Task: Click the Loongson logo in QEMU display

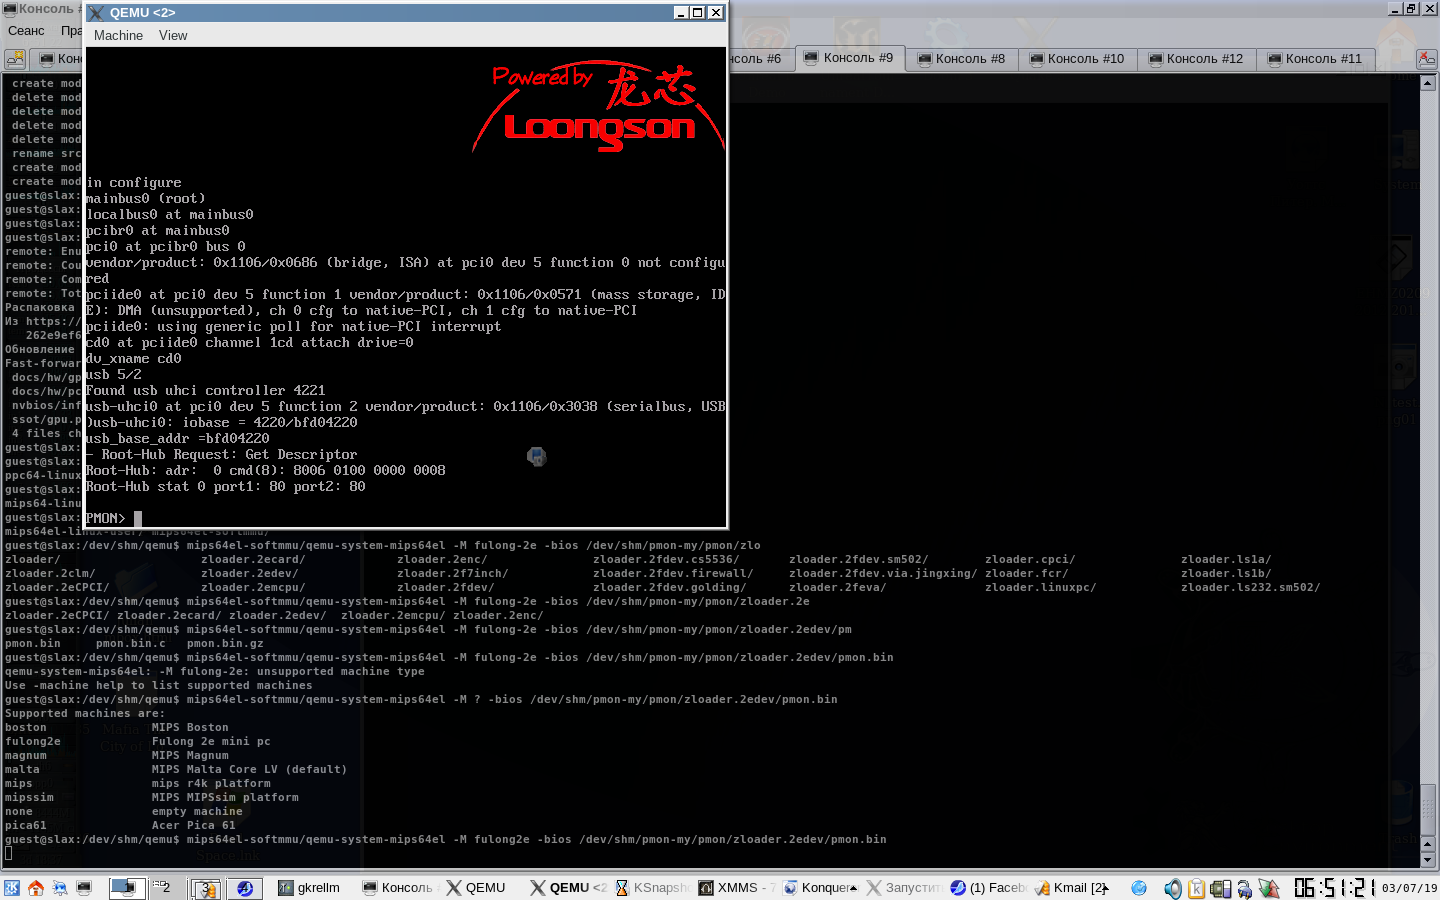Action: tap(598, 108)
